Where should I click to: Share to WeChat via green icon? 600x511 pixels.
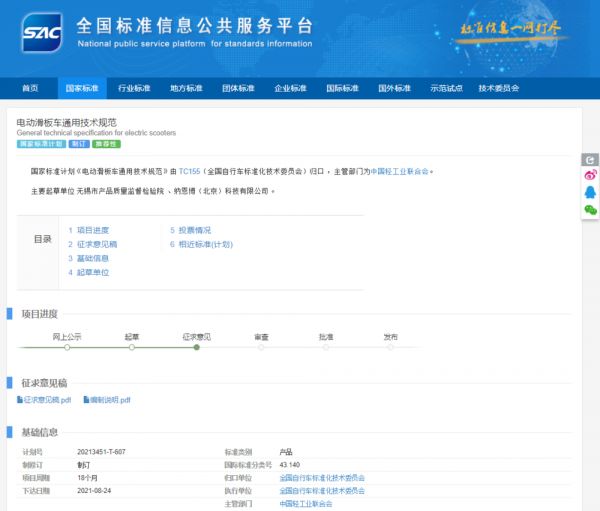[x=590, y=210]
